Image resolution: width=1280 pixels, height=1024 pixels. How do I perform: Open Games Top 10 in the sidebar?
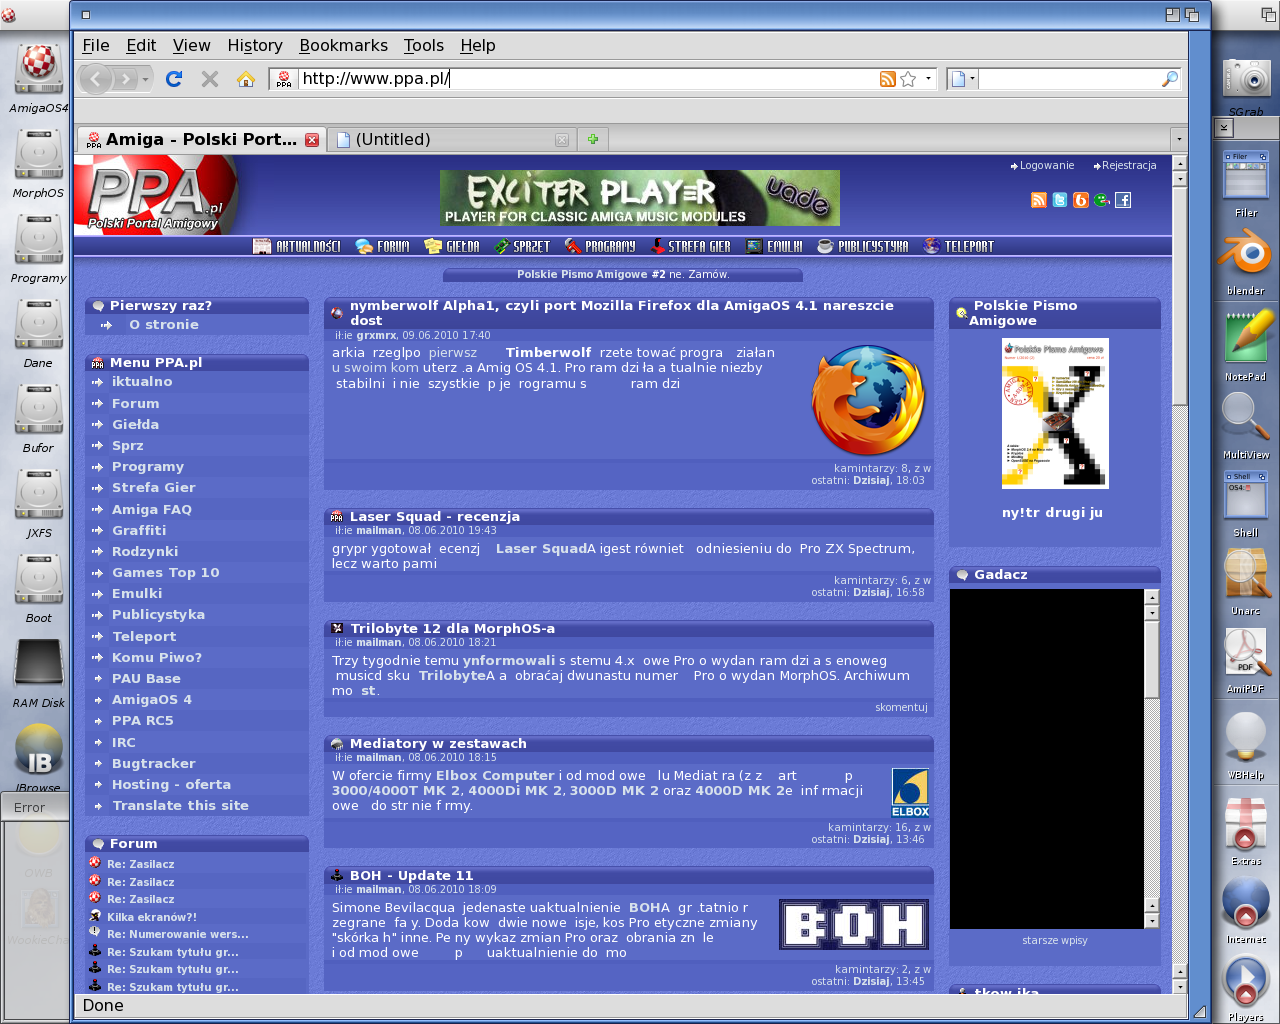point(165,572)
